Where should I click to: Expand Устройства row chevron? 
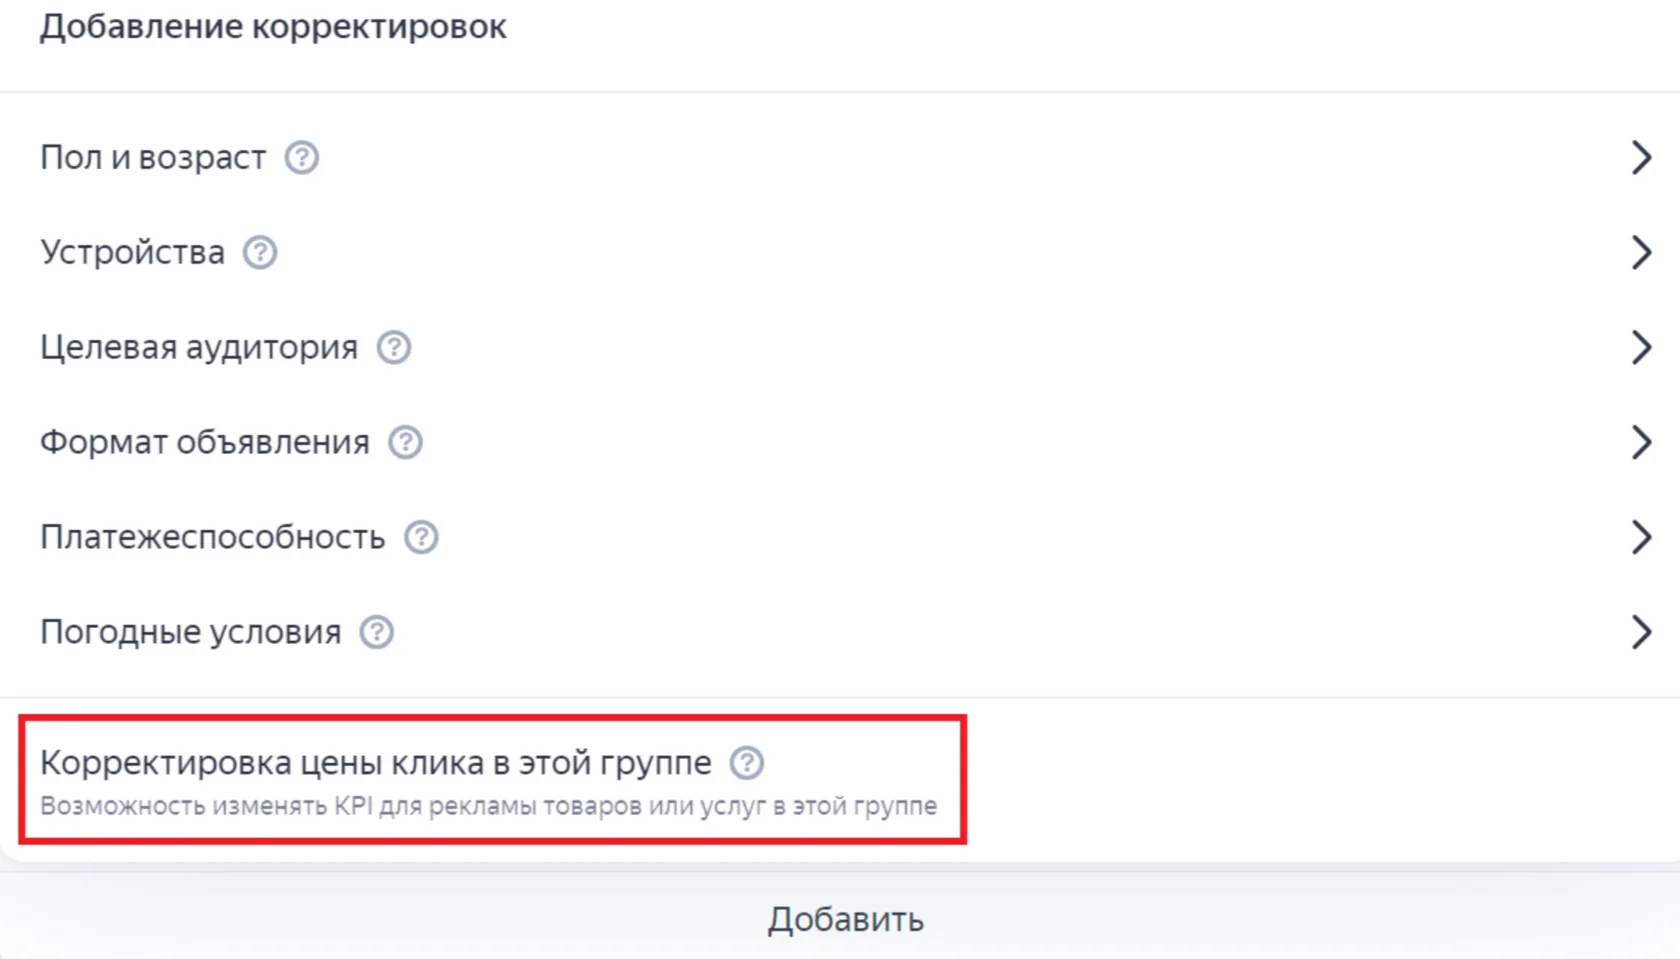click(x=1641, y=252)
